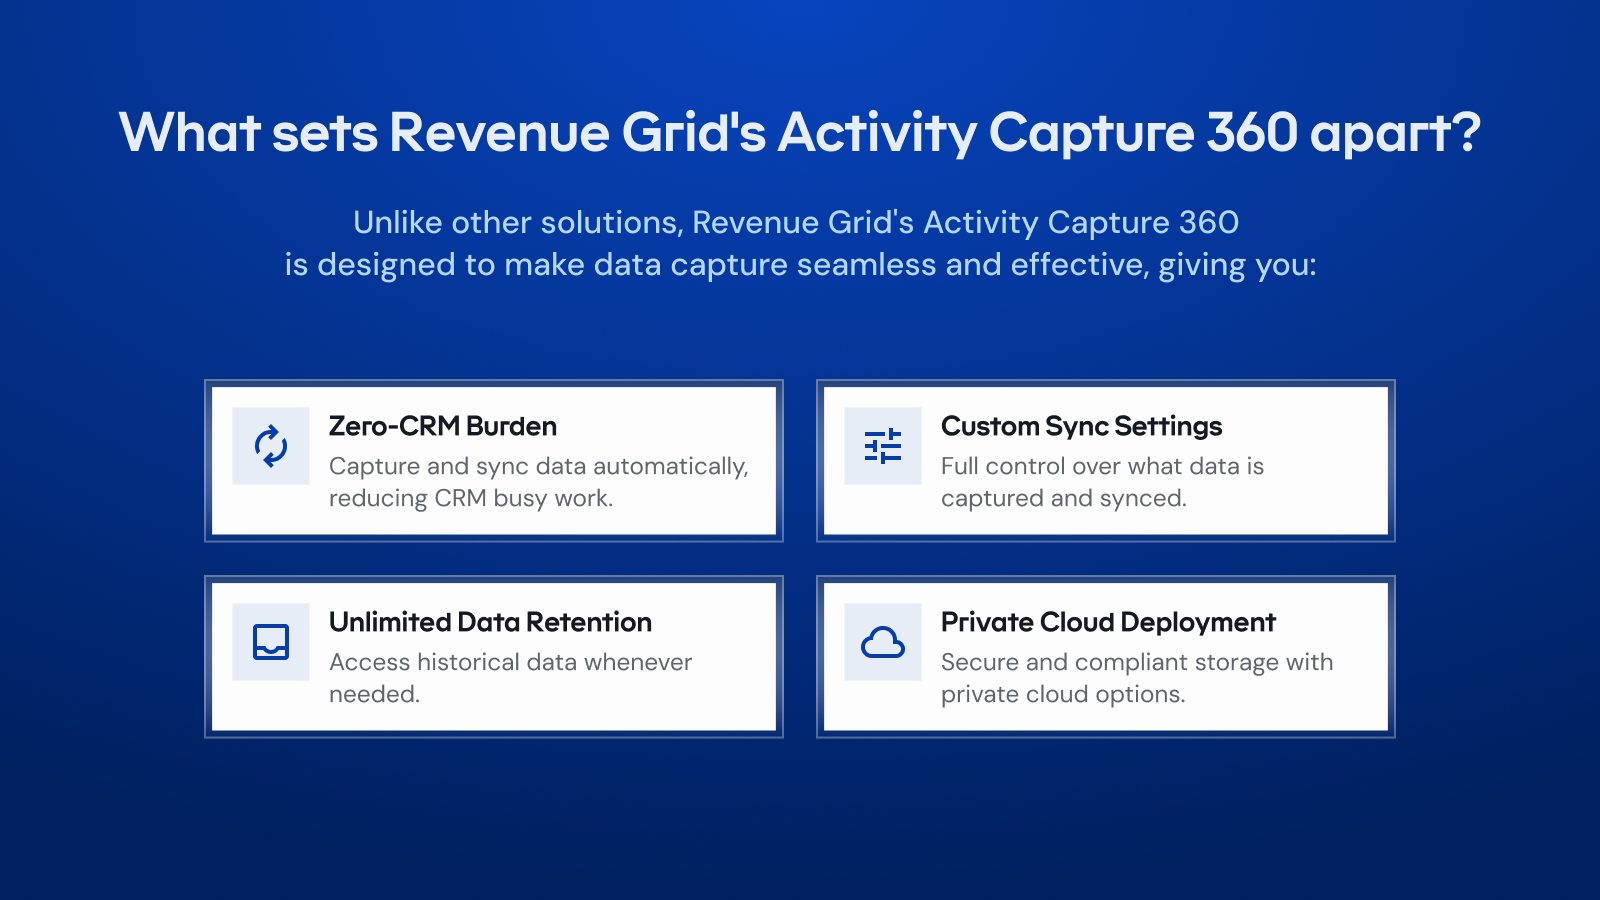The height and width of the screenshot is (900, 1600).
Task: Select the Private Cloud Deployment card title
Action: [1108, 622]
